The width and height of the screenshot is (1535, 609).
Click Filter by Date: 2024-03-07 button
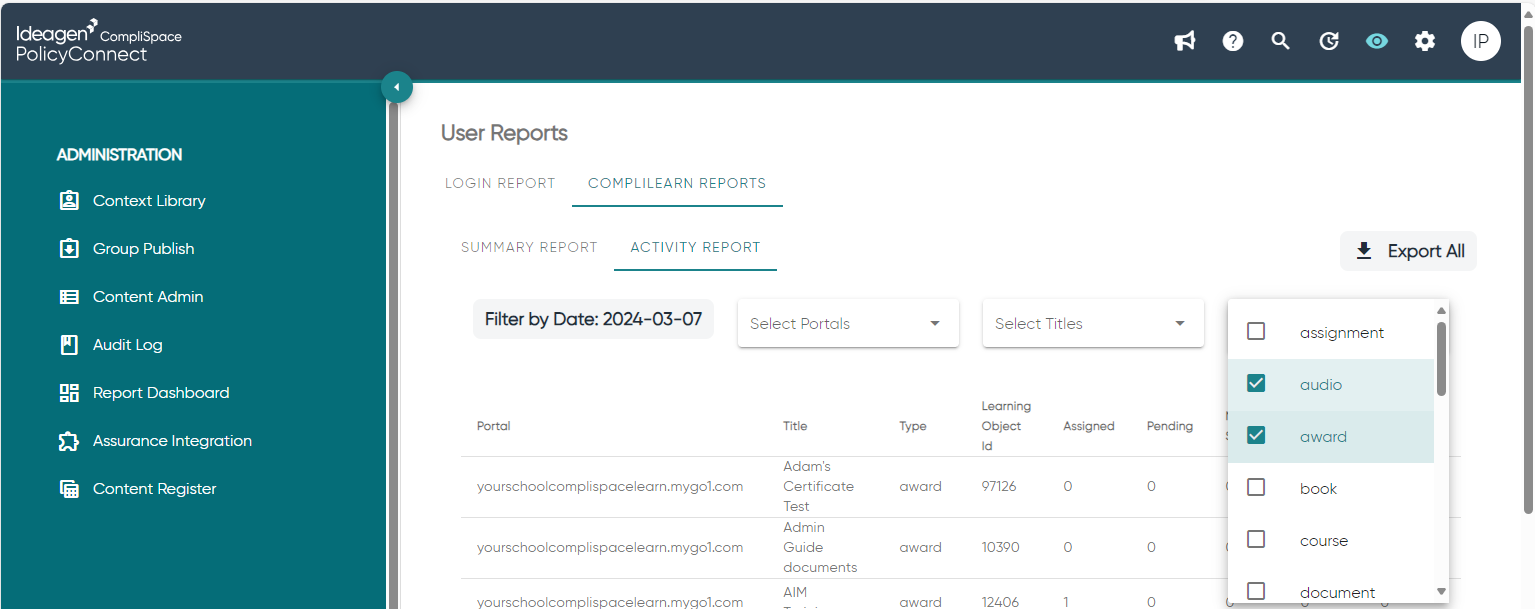(x=593, y=319)
